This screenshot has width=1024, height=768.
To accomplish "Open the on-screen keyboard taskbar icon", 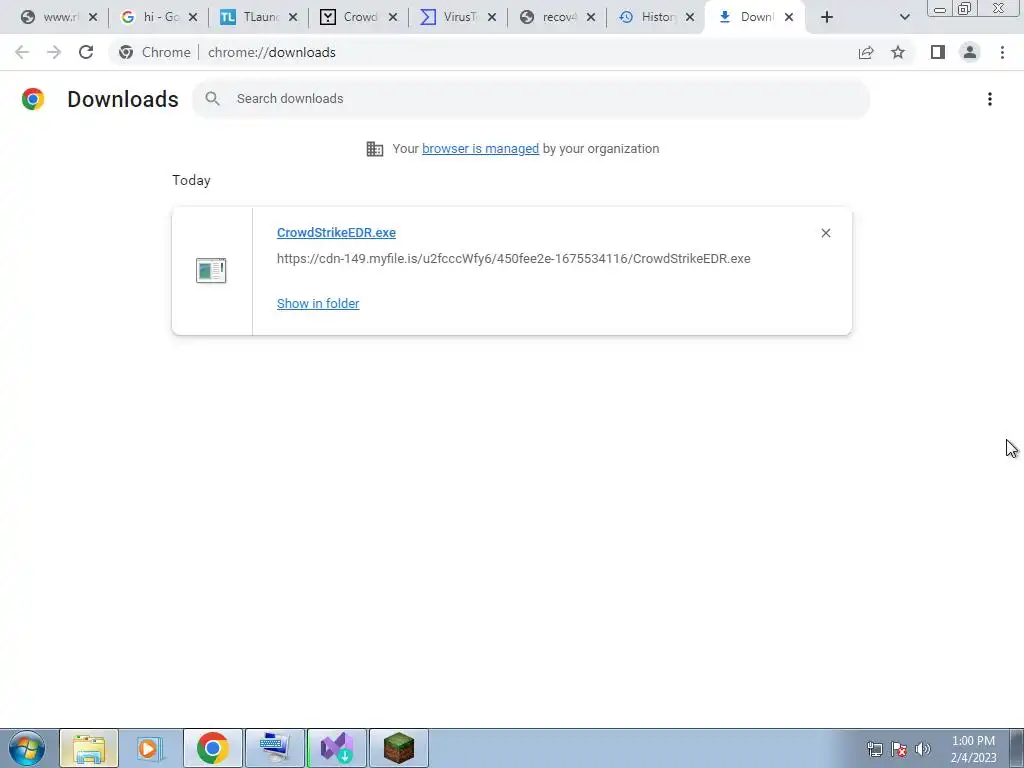I will tap(275, 748).
